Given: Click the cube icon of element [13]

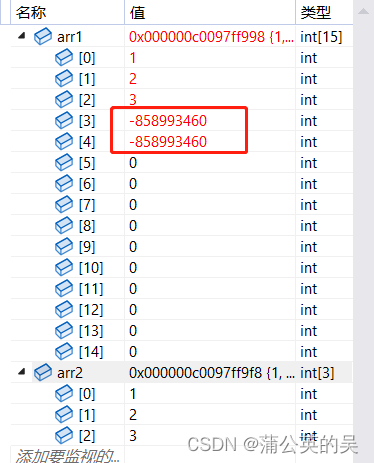Looking at the screenshot, I should point(64,330).
